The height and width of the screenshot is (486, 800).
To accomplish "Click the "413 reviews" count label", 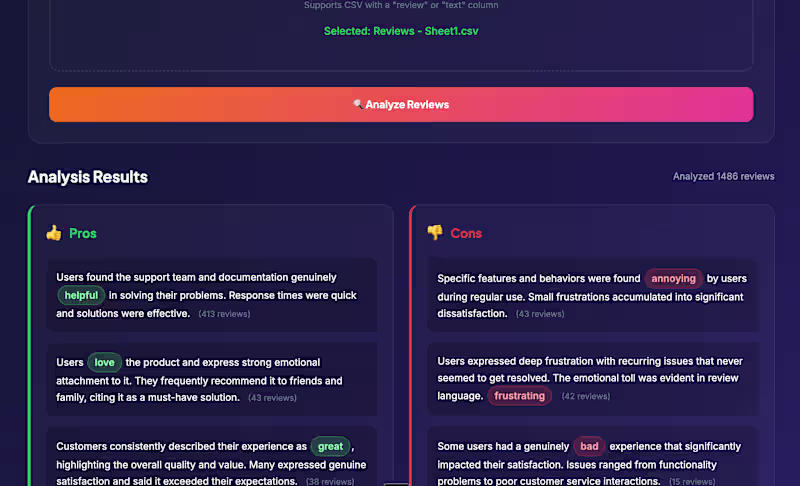I will [224, 314].
